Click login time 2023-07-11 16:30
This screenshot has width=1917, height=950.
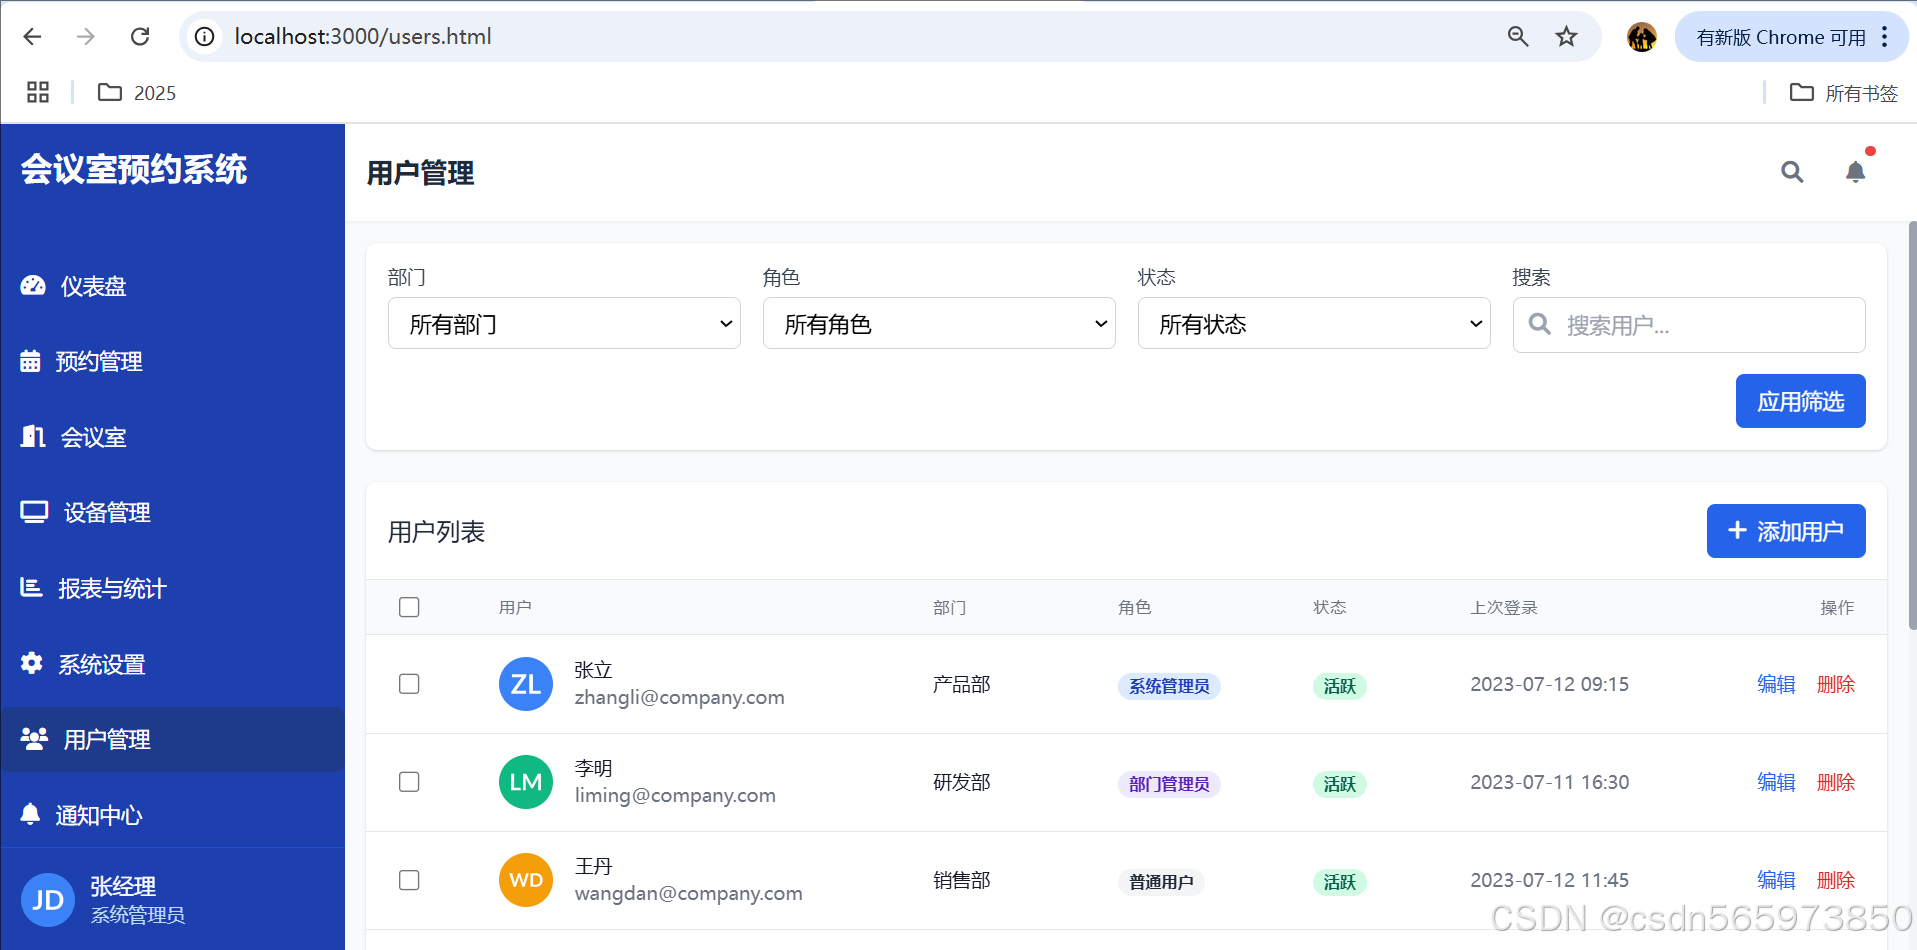(1549, 782)
